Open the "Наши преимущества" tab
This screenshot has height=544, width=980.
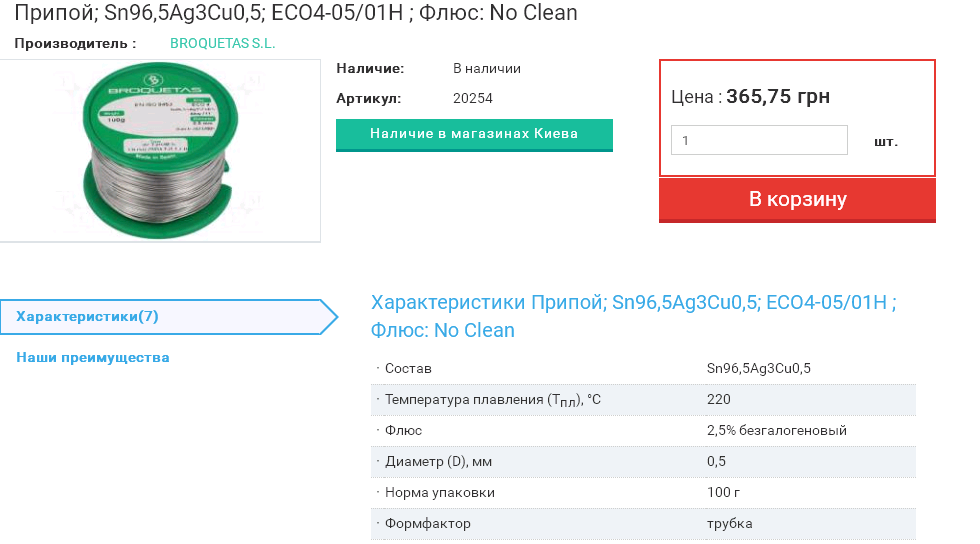point(93,357)
